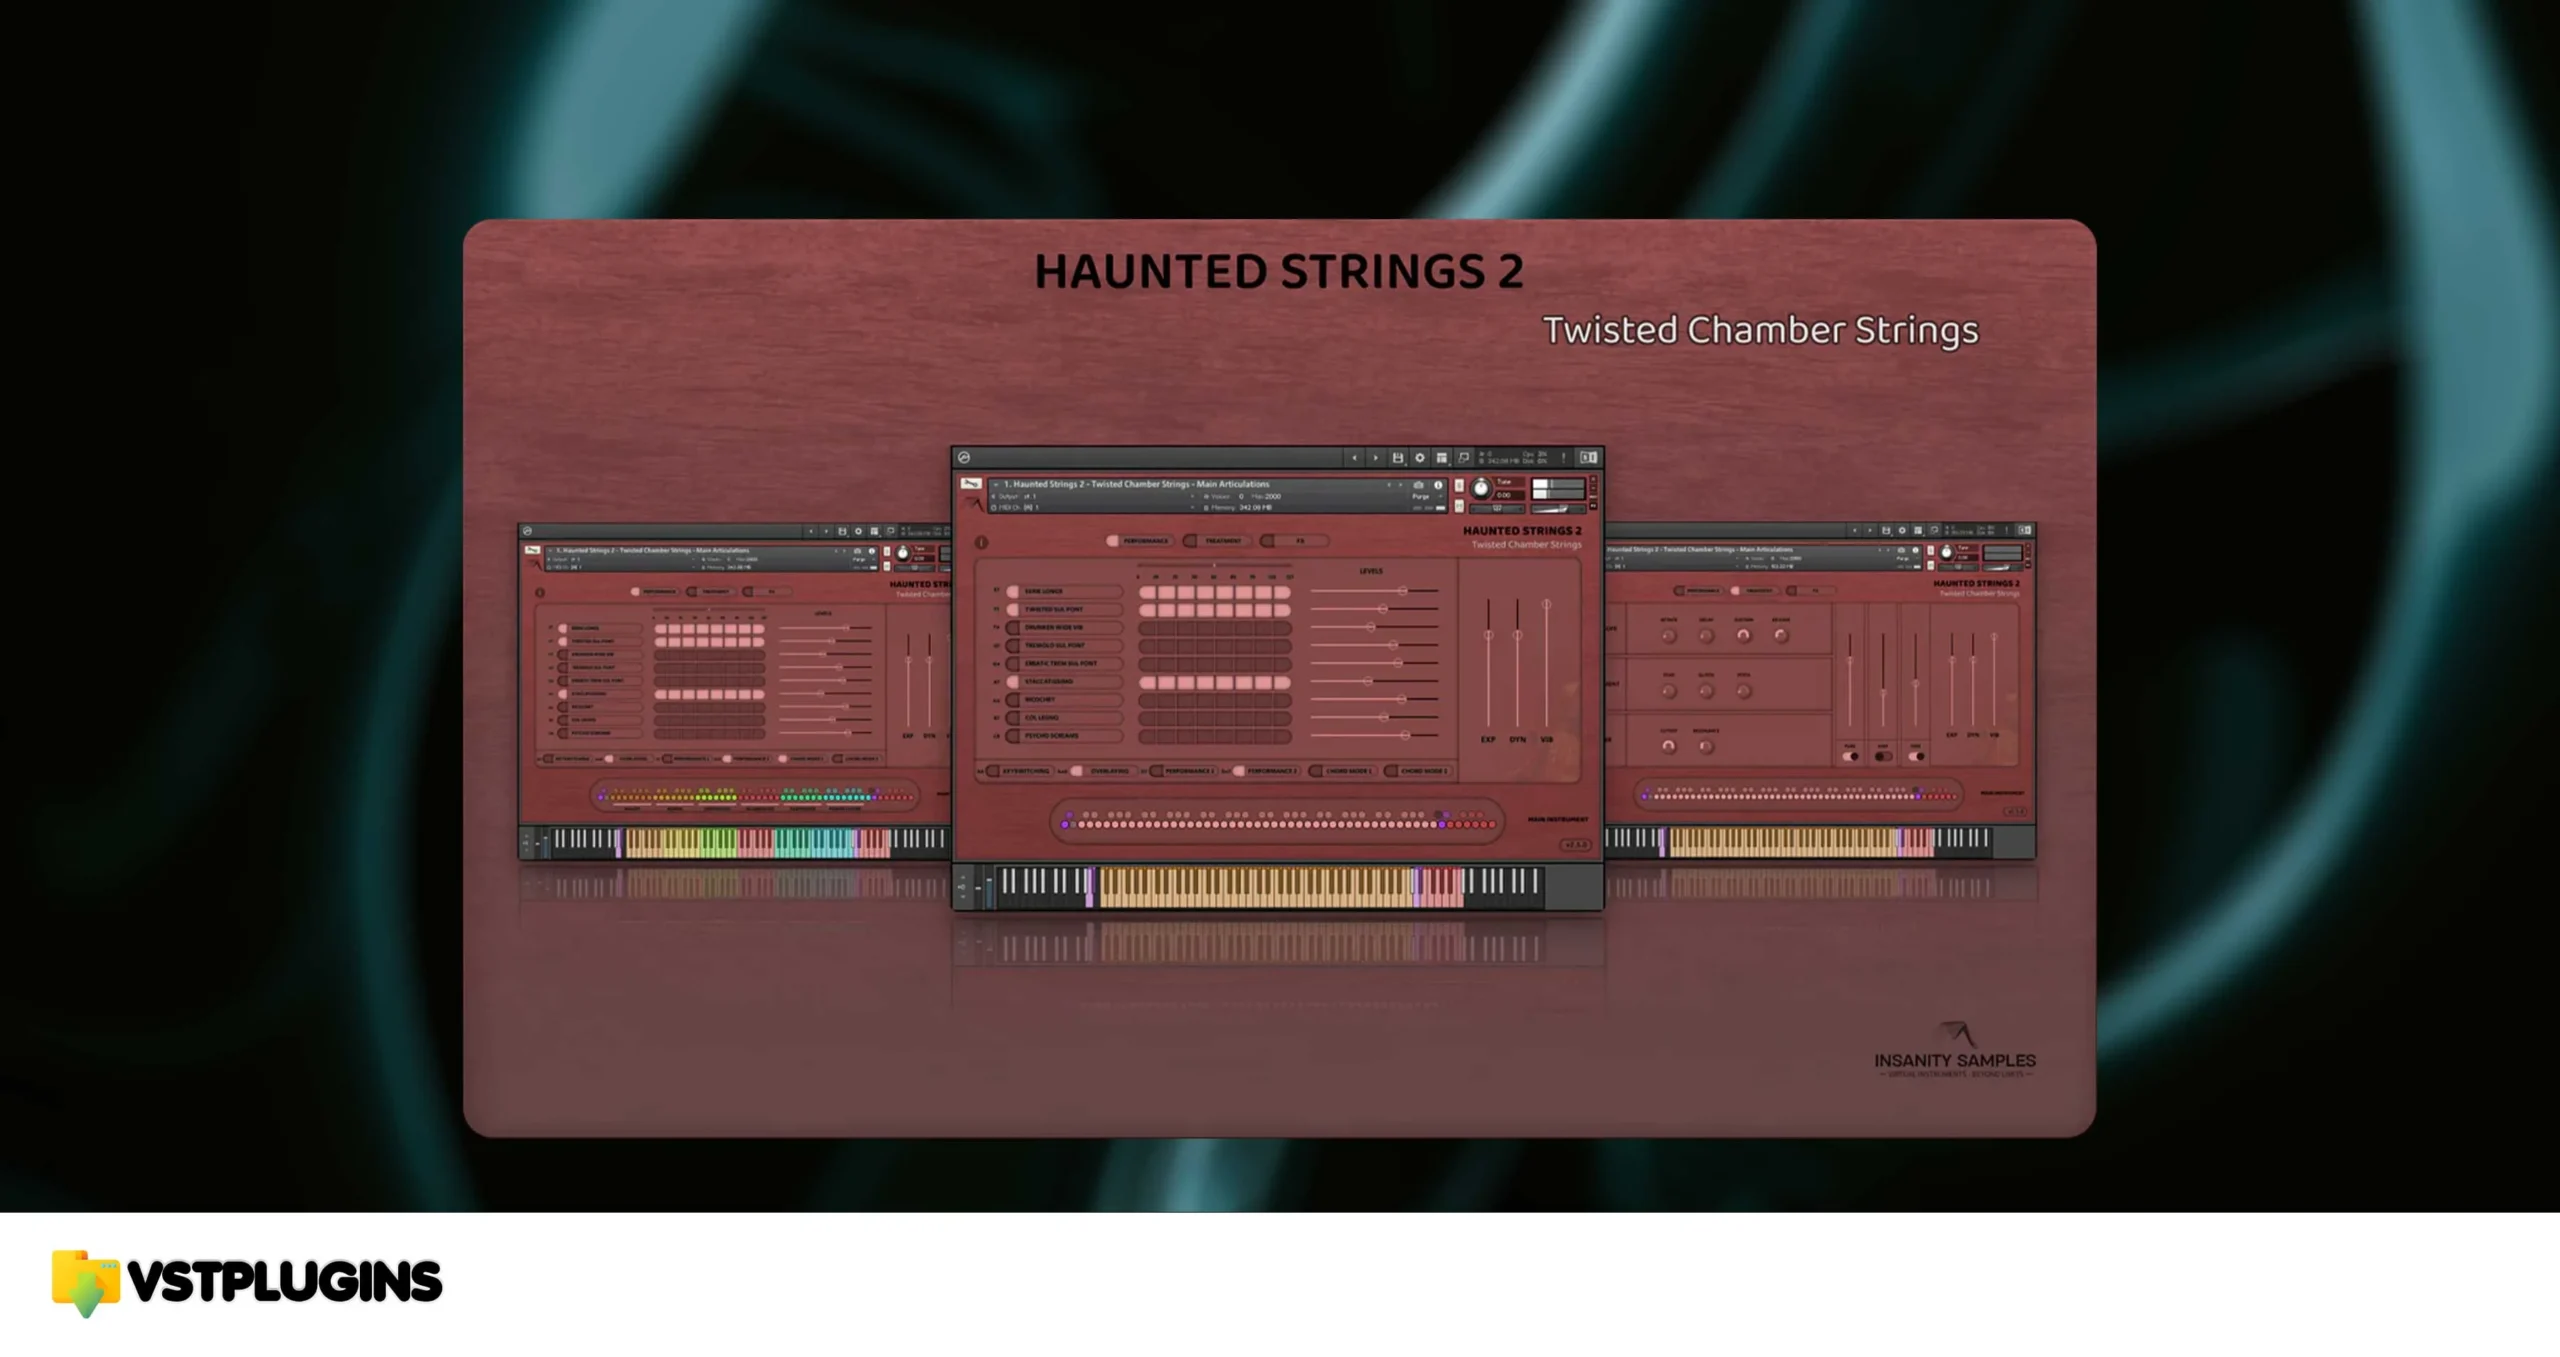Viewport: 2560px width, 1357px height.
Task: Click the VSTPLUGINS logo link
Action: (247, 1283)
